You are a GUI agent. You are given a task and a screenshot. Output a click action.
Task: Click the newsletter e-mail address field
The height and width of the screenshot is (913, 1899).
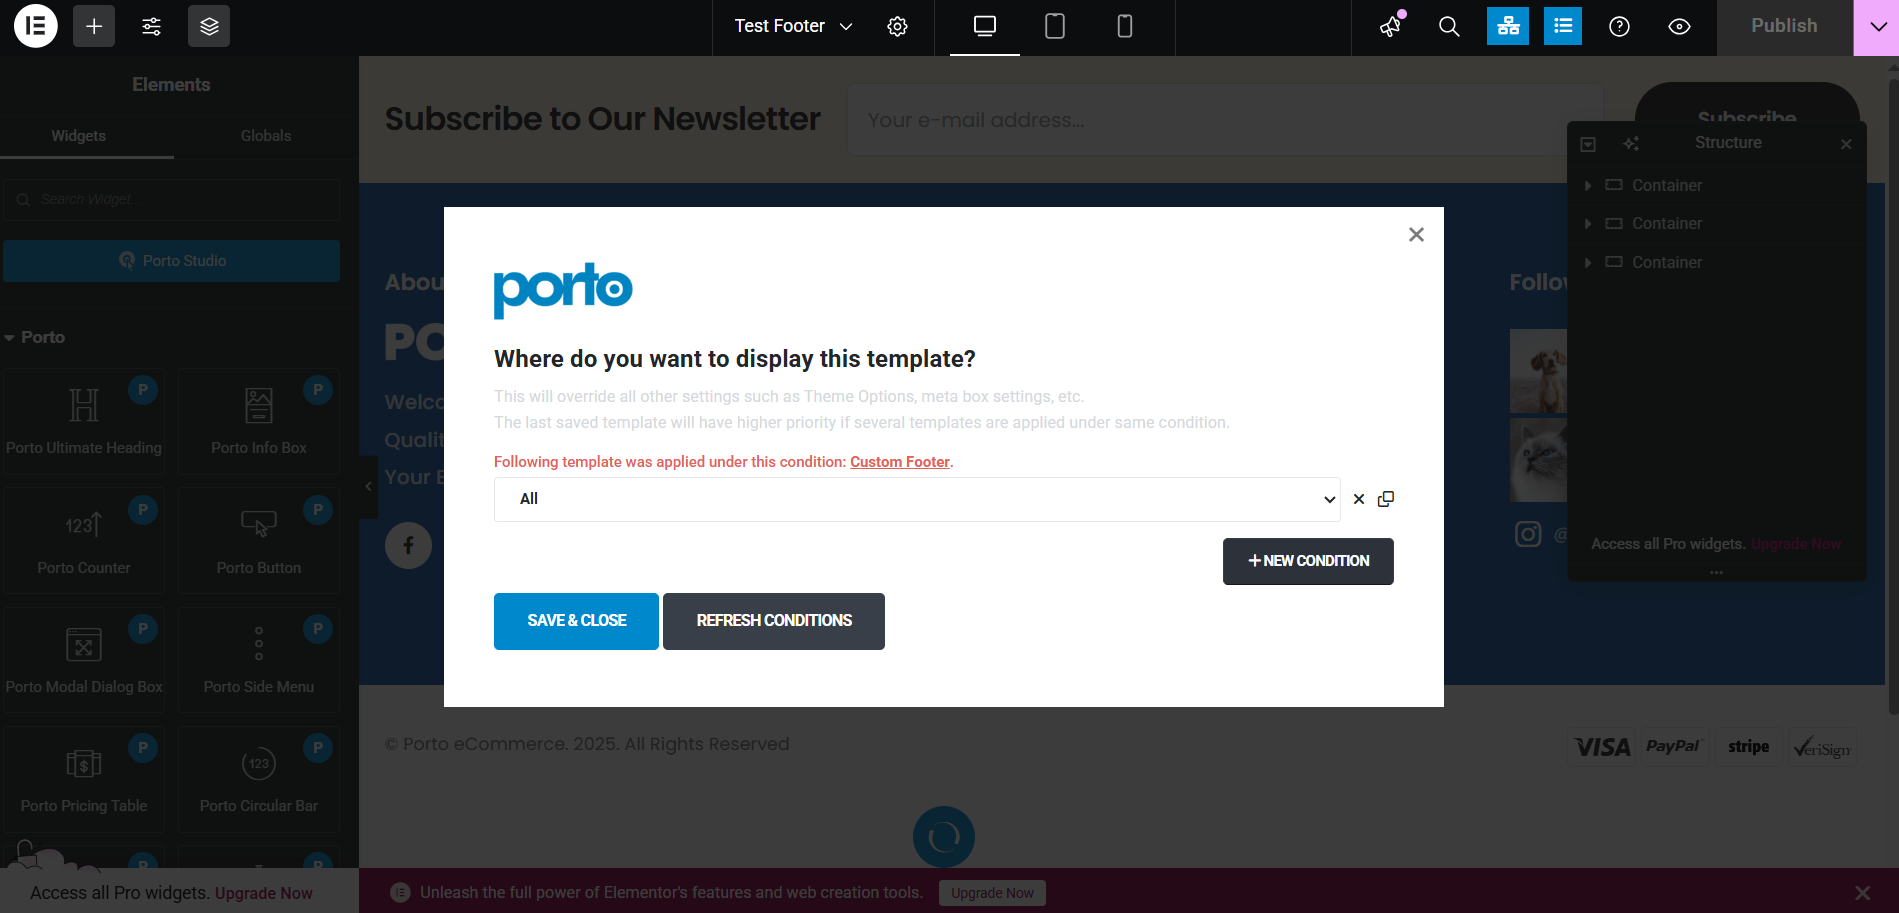click(1225, 120)
